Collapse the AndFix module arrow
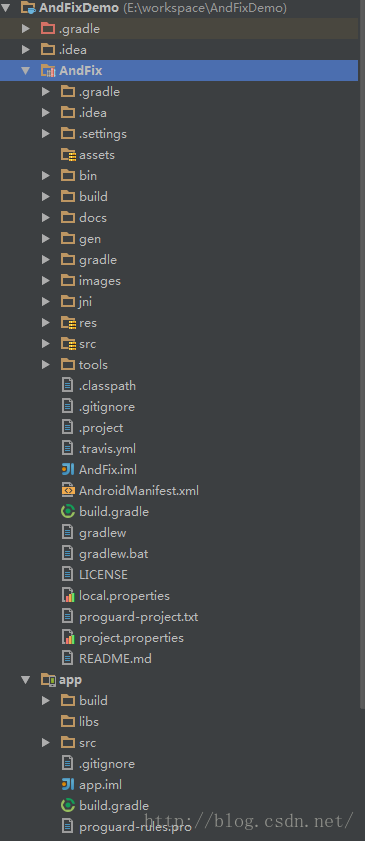Screen dimensions: 365x841 (25, 71)
